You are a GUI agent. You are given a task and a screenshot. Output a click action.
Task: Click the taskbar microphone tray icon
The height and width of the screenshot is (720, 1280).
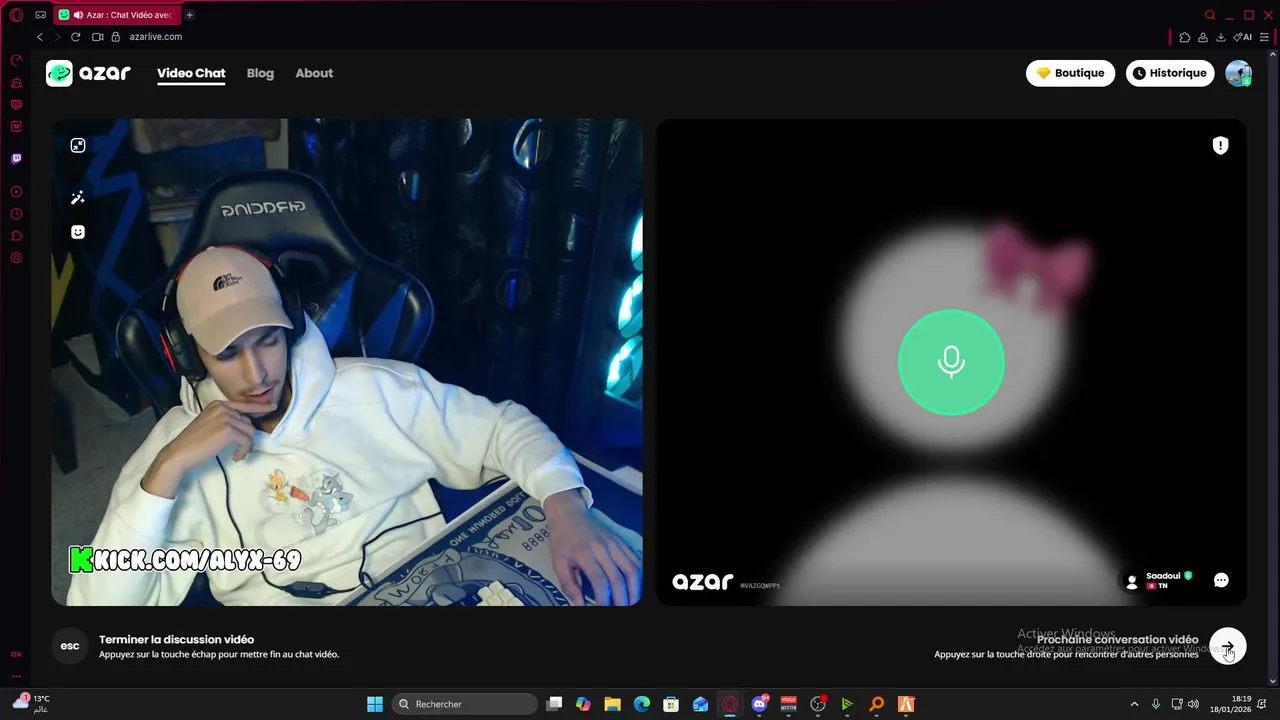pos(1156,704)
